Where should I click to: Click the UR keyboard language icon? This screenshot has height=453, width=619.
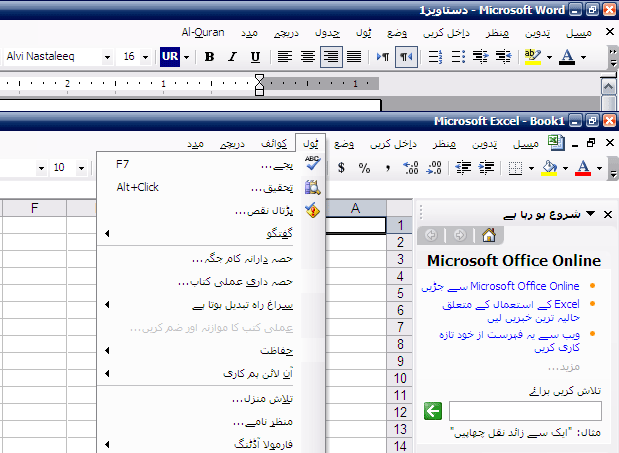170,57
